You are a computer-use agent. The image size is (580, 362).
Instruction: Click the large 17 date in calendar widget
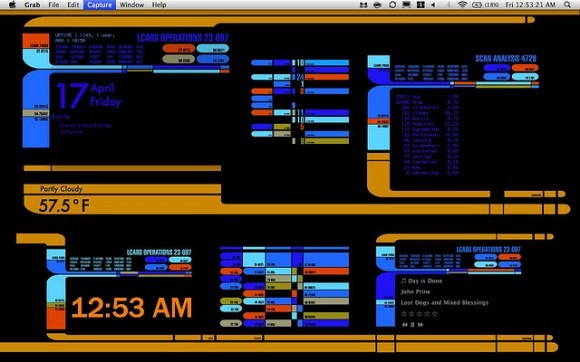tap(72, 96)
